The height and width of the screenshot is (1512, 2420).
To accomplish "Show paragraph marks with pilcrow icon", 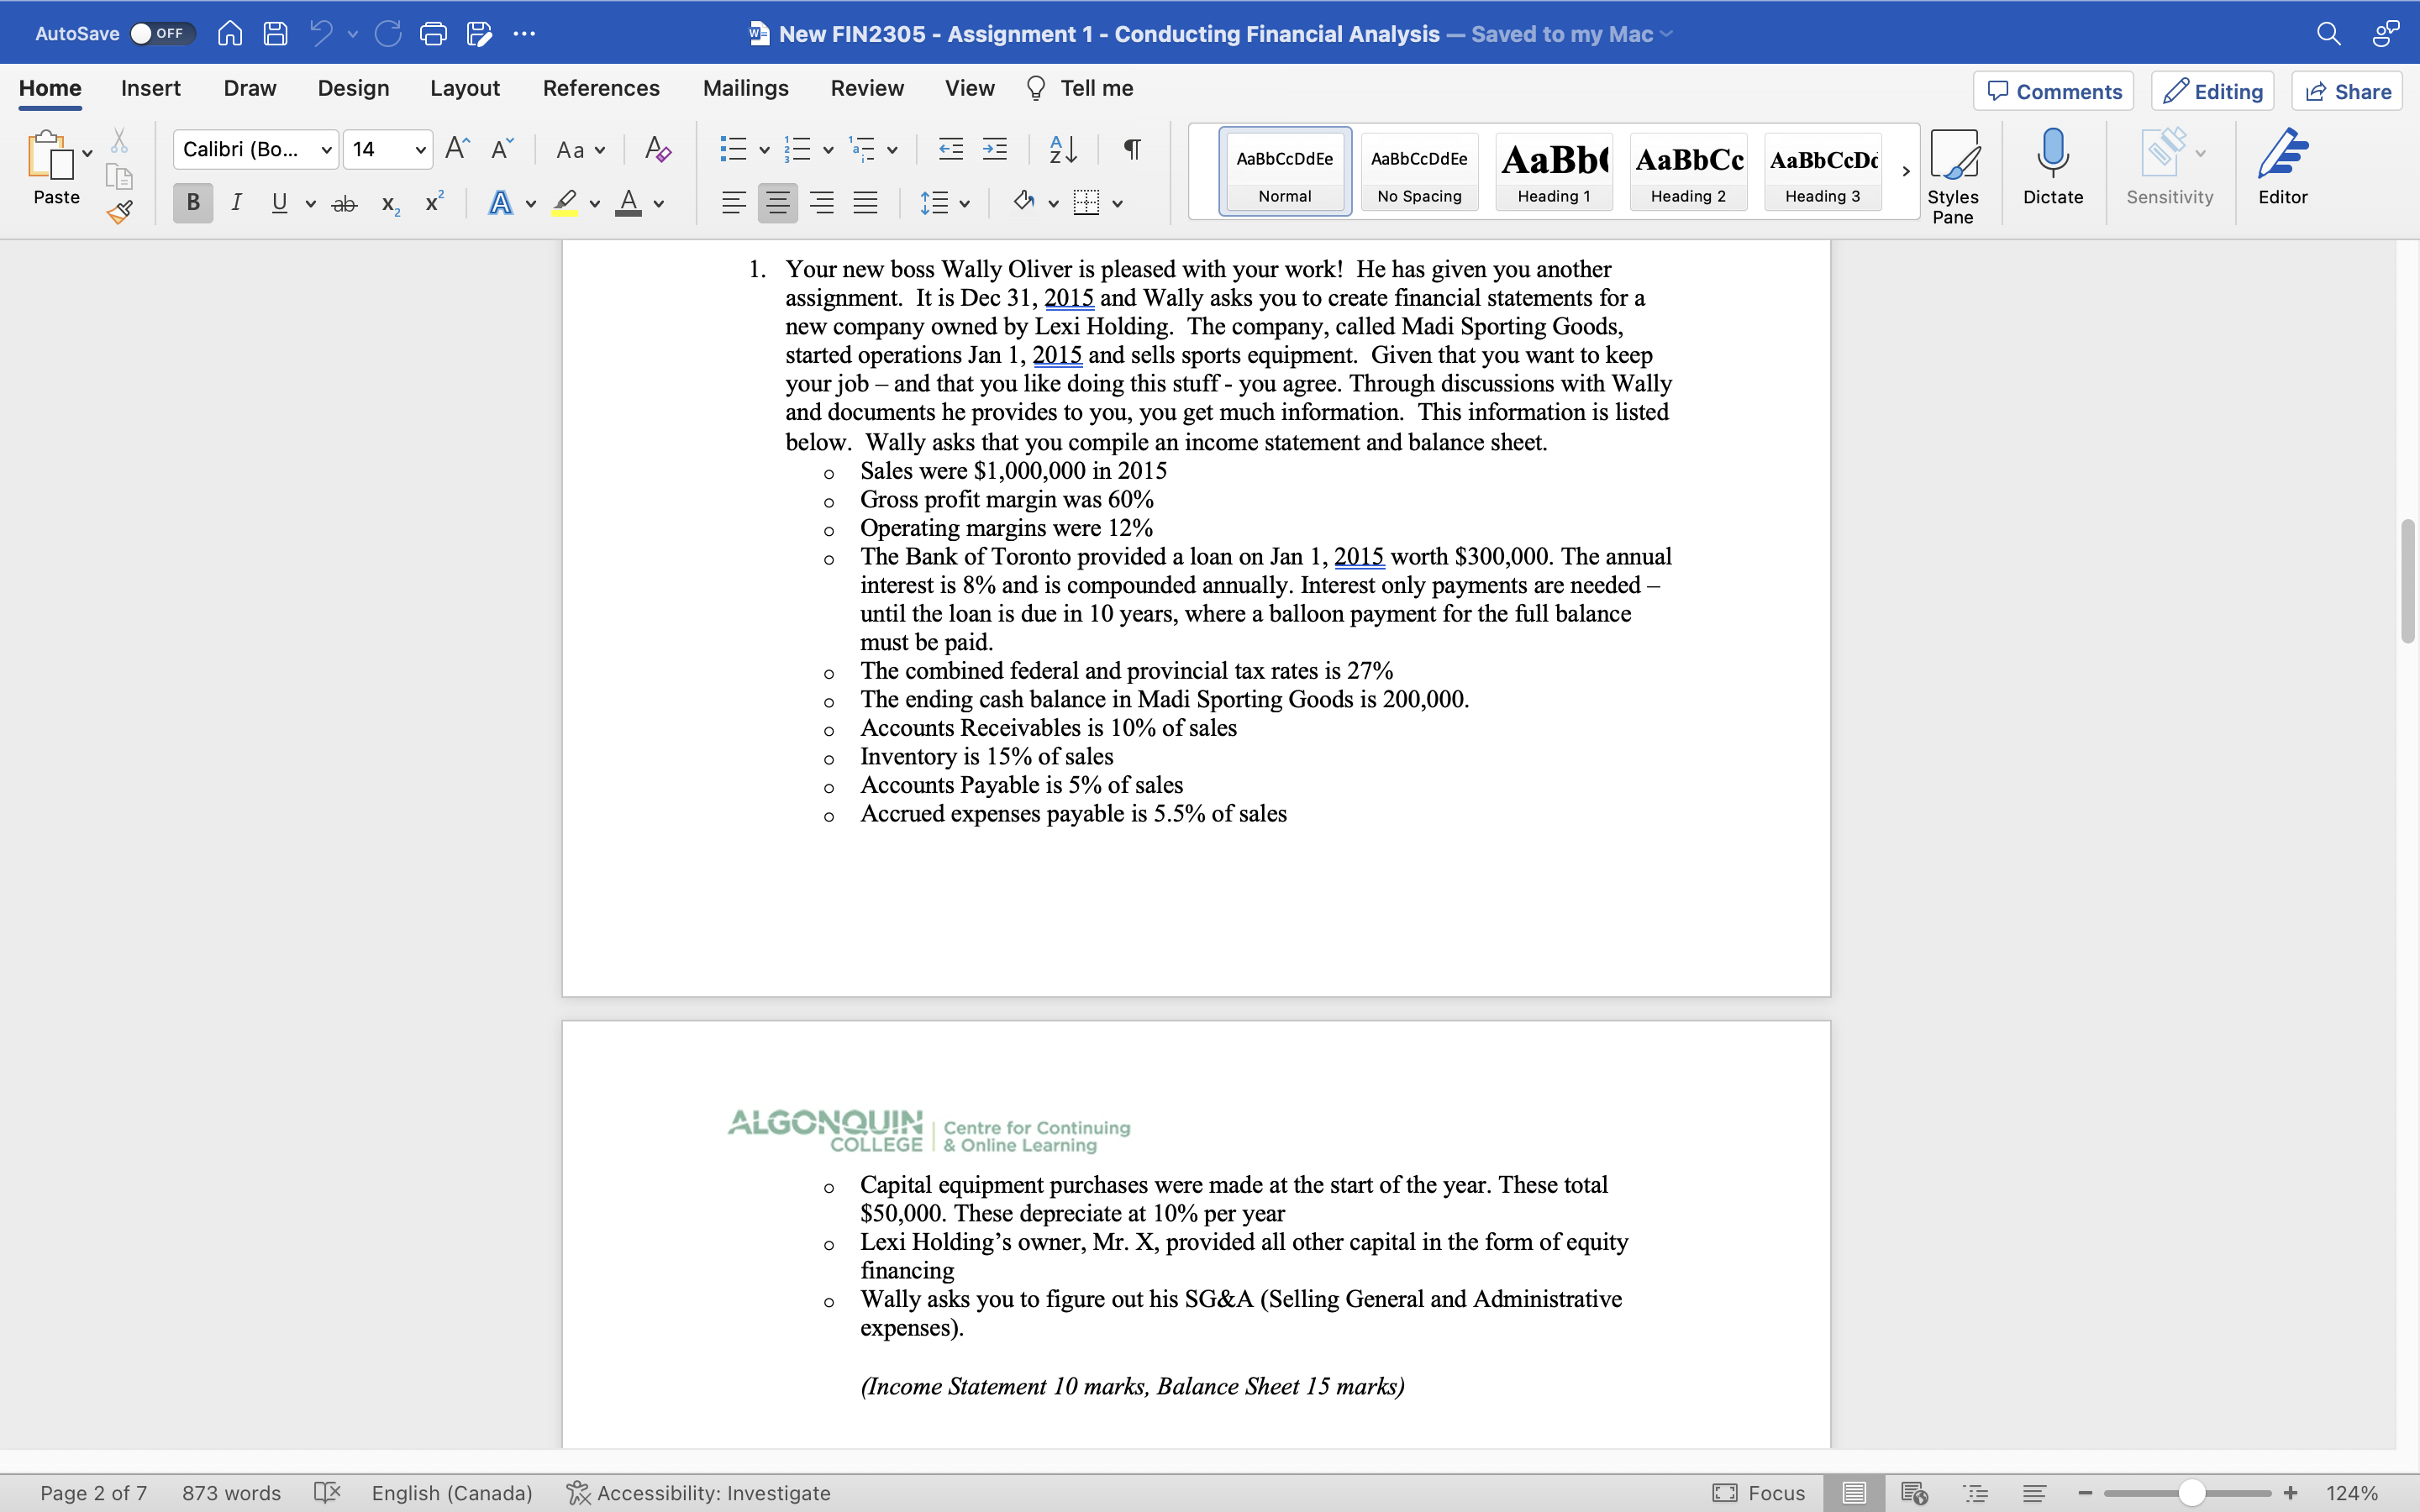I will point(1132,150).
